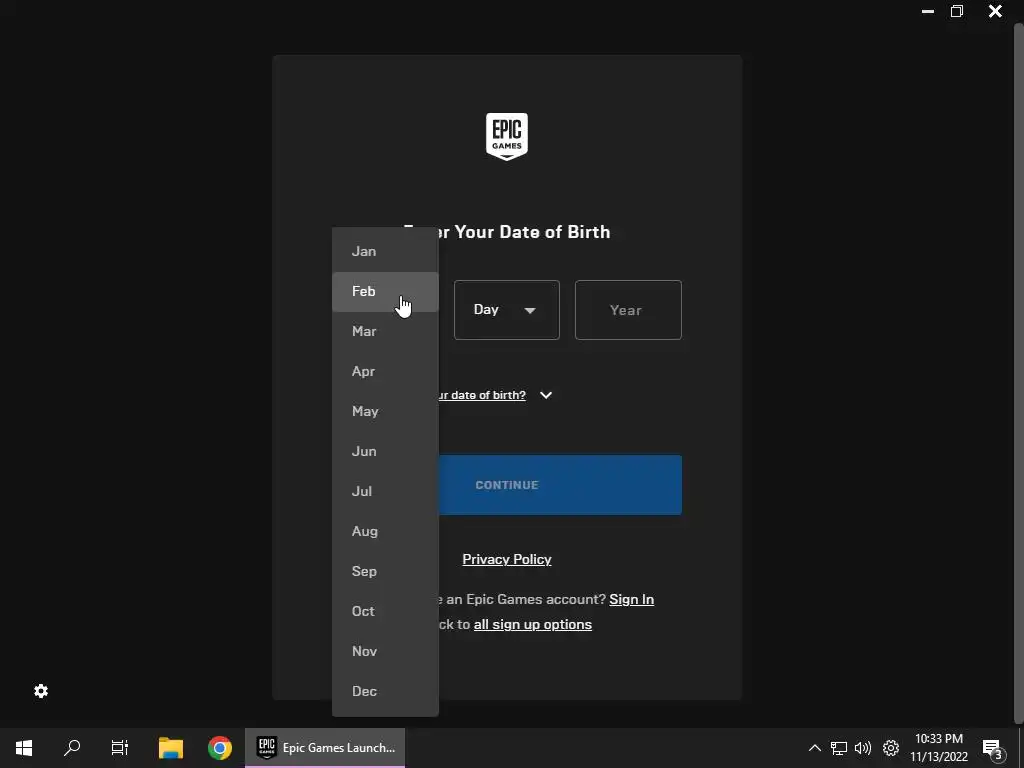Minimize the Epic Games Launcher window
Image resolution: width=1024 pixels, height=768 pixels.
pyautogui.click(x=927, y=11)
